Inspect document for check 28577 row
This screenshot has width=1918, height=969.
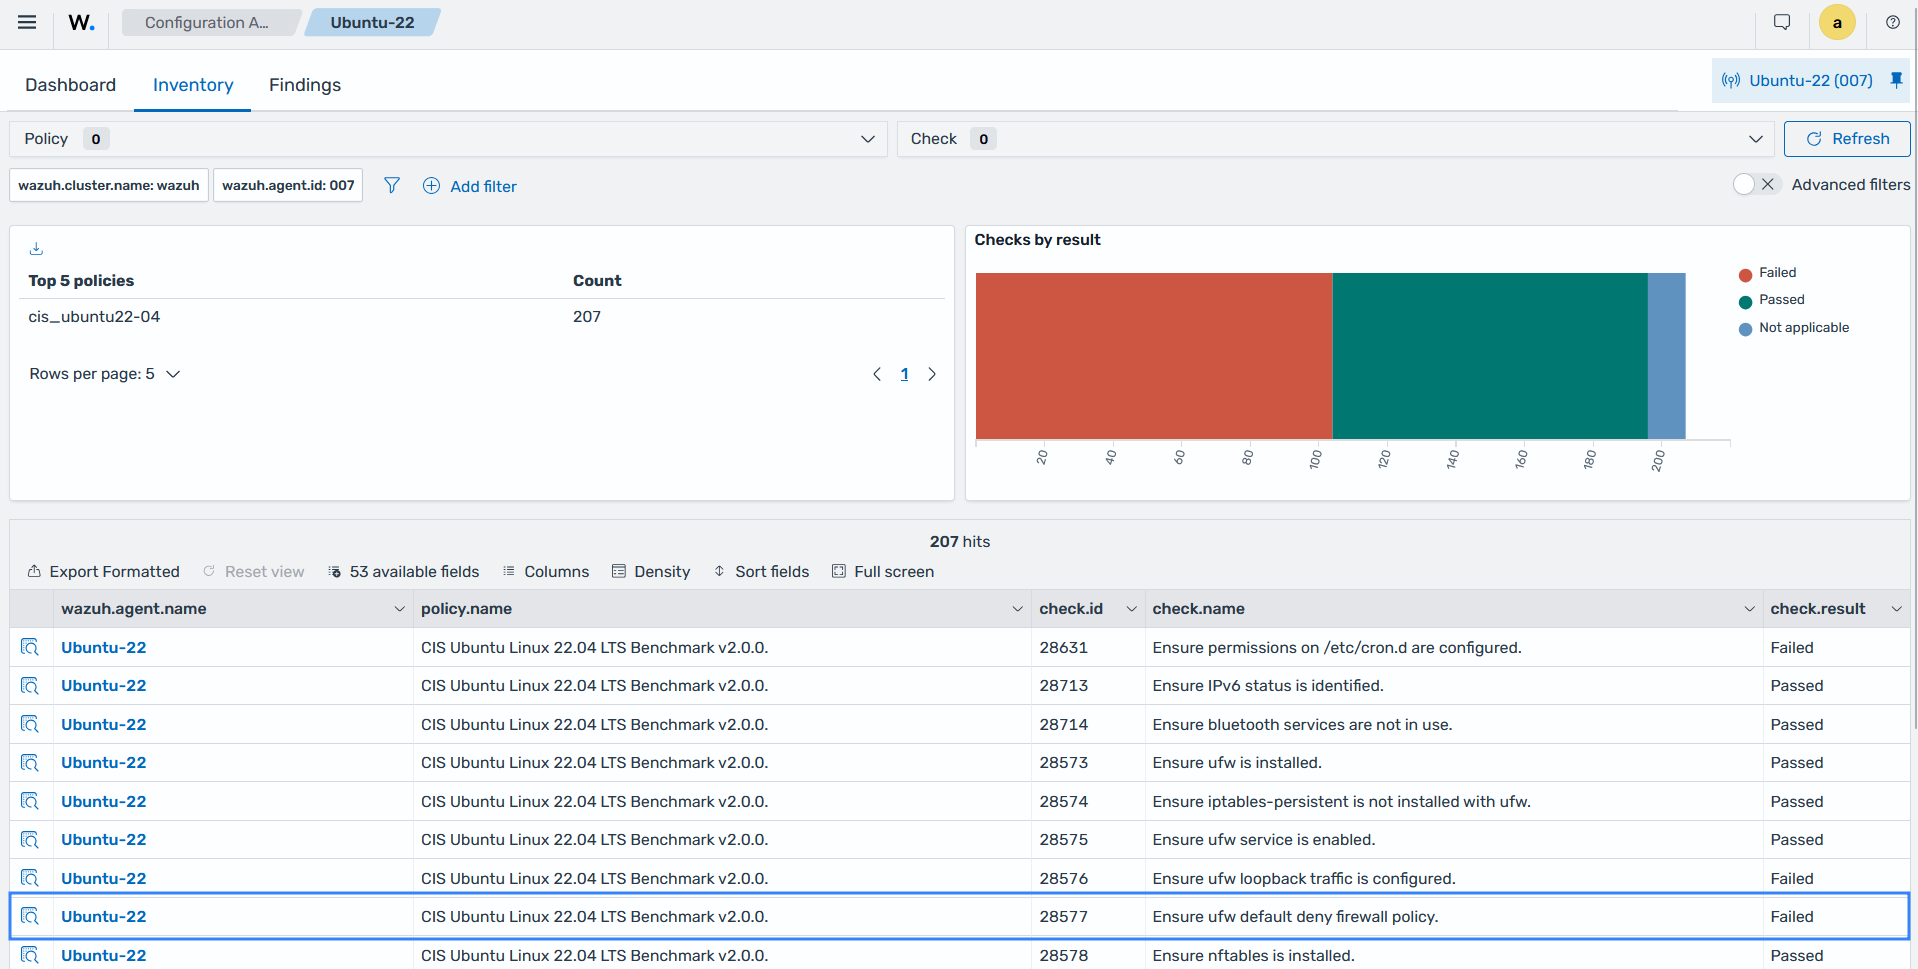pos(30,916)
